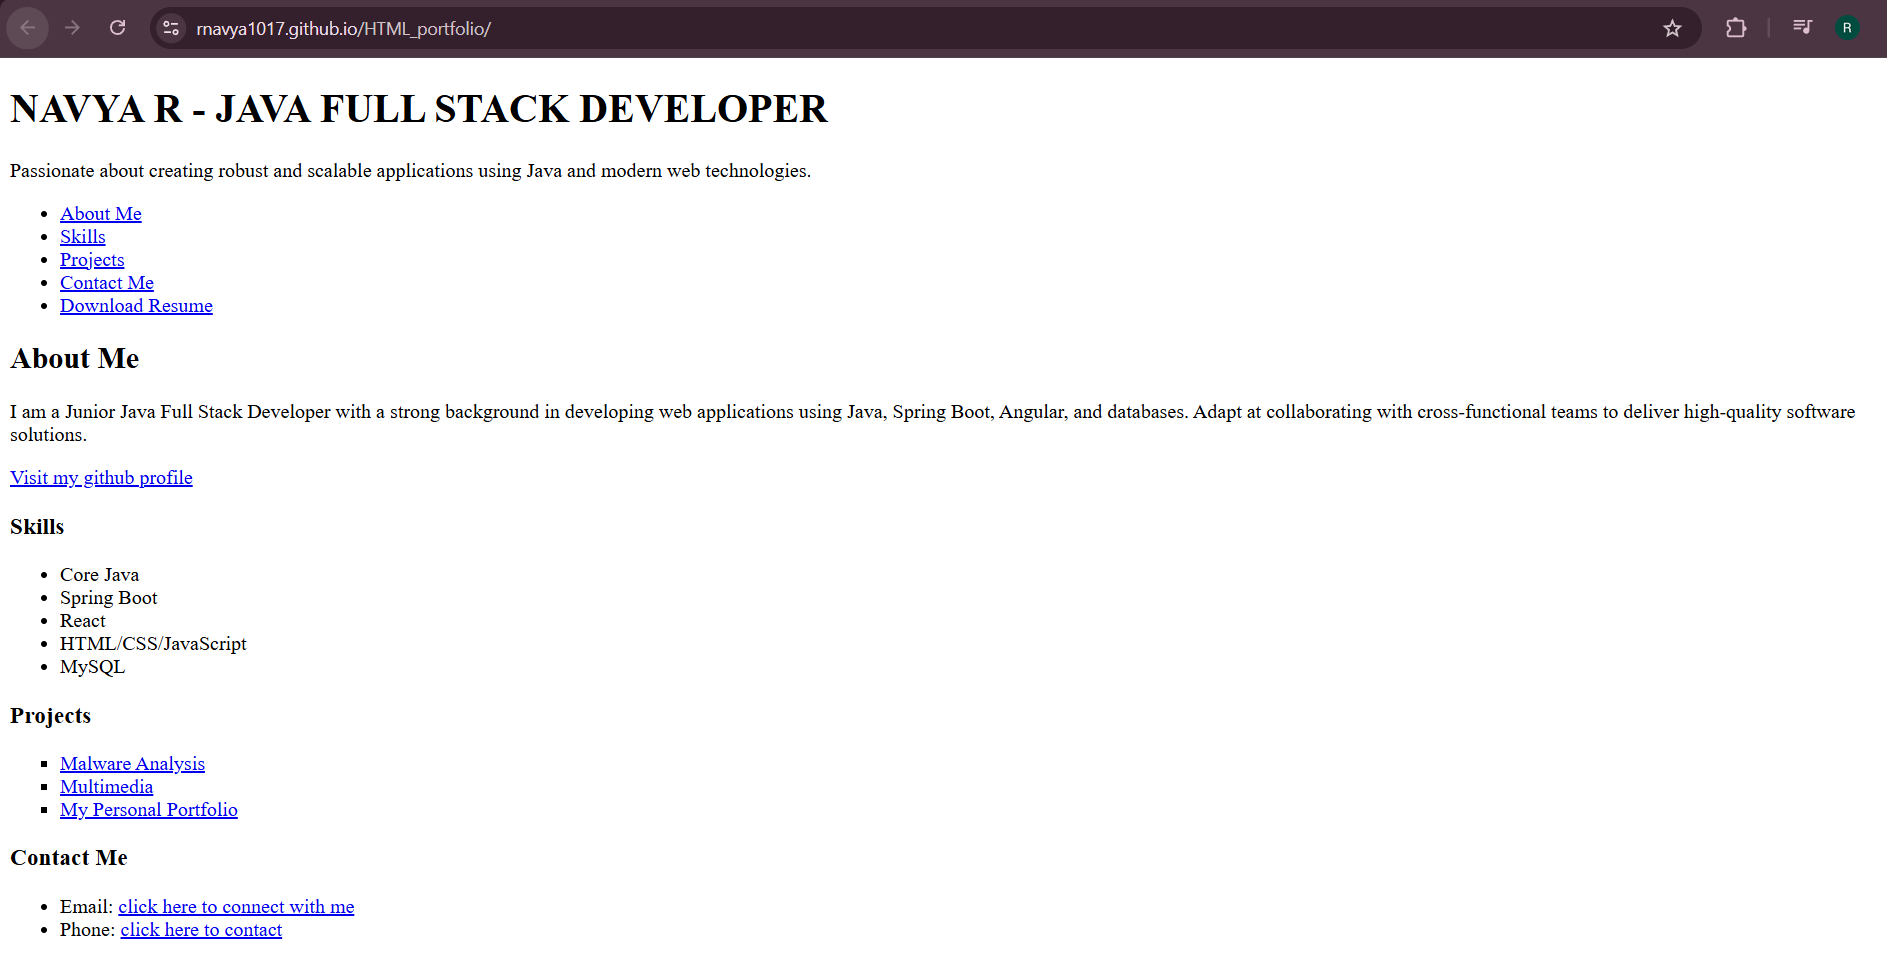Select the Contact Me navigation link
Image resolution: width=1887 pixels, height=961 pixels.
(x=106, y=283)
